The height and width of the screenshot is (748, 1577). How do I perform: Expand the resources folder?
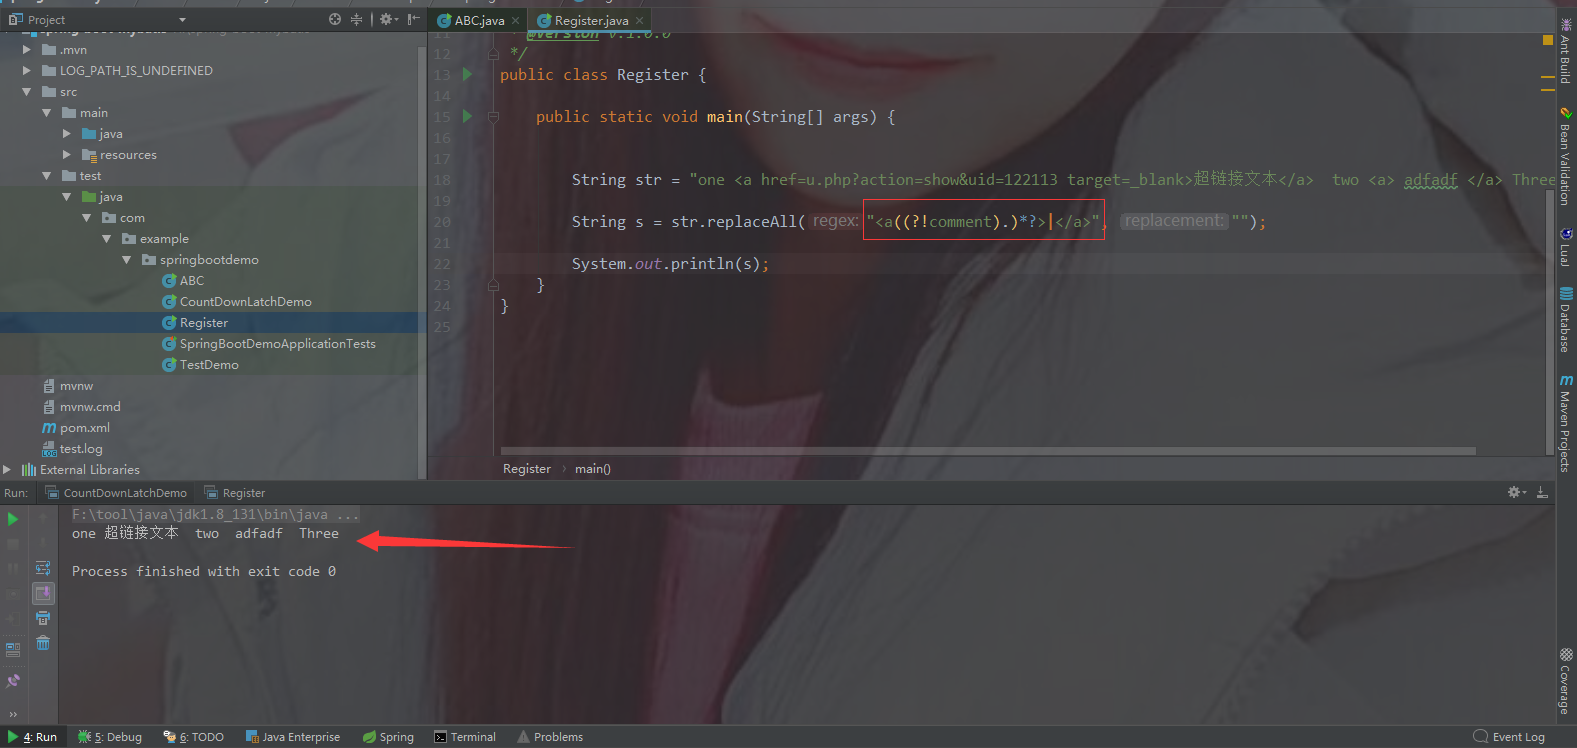pos(67,154)
